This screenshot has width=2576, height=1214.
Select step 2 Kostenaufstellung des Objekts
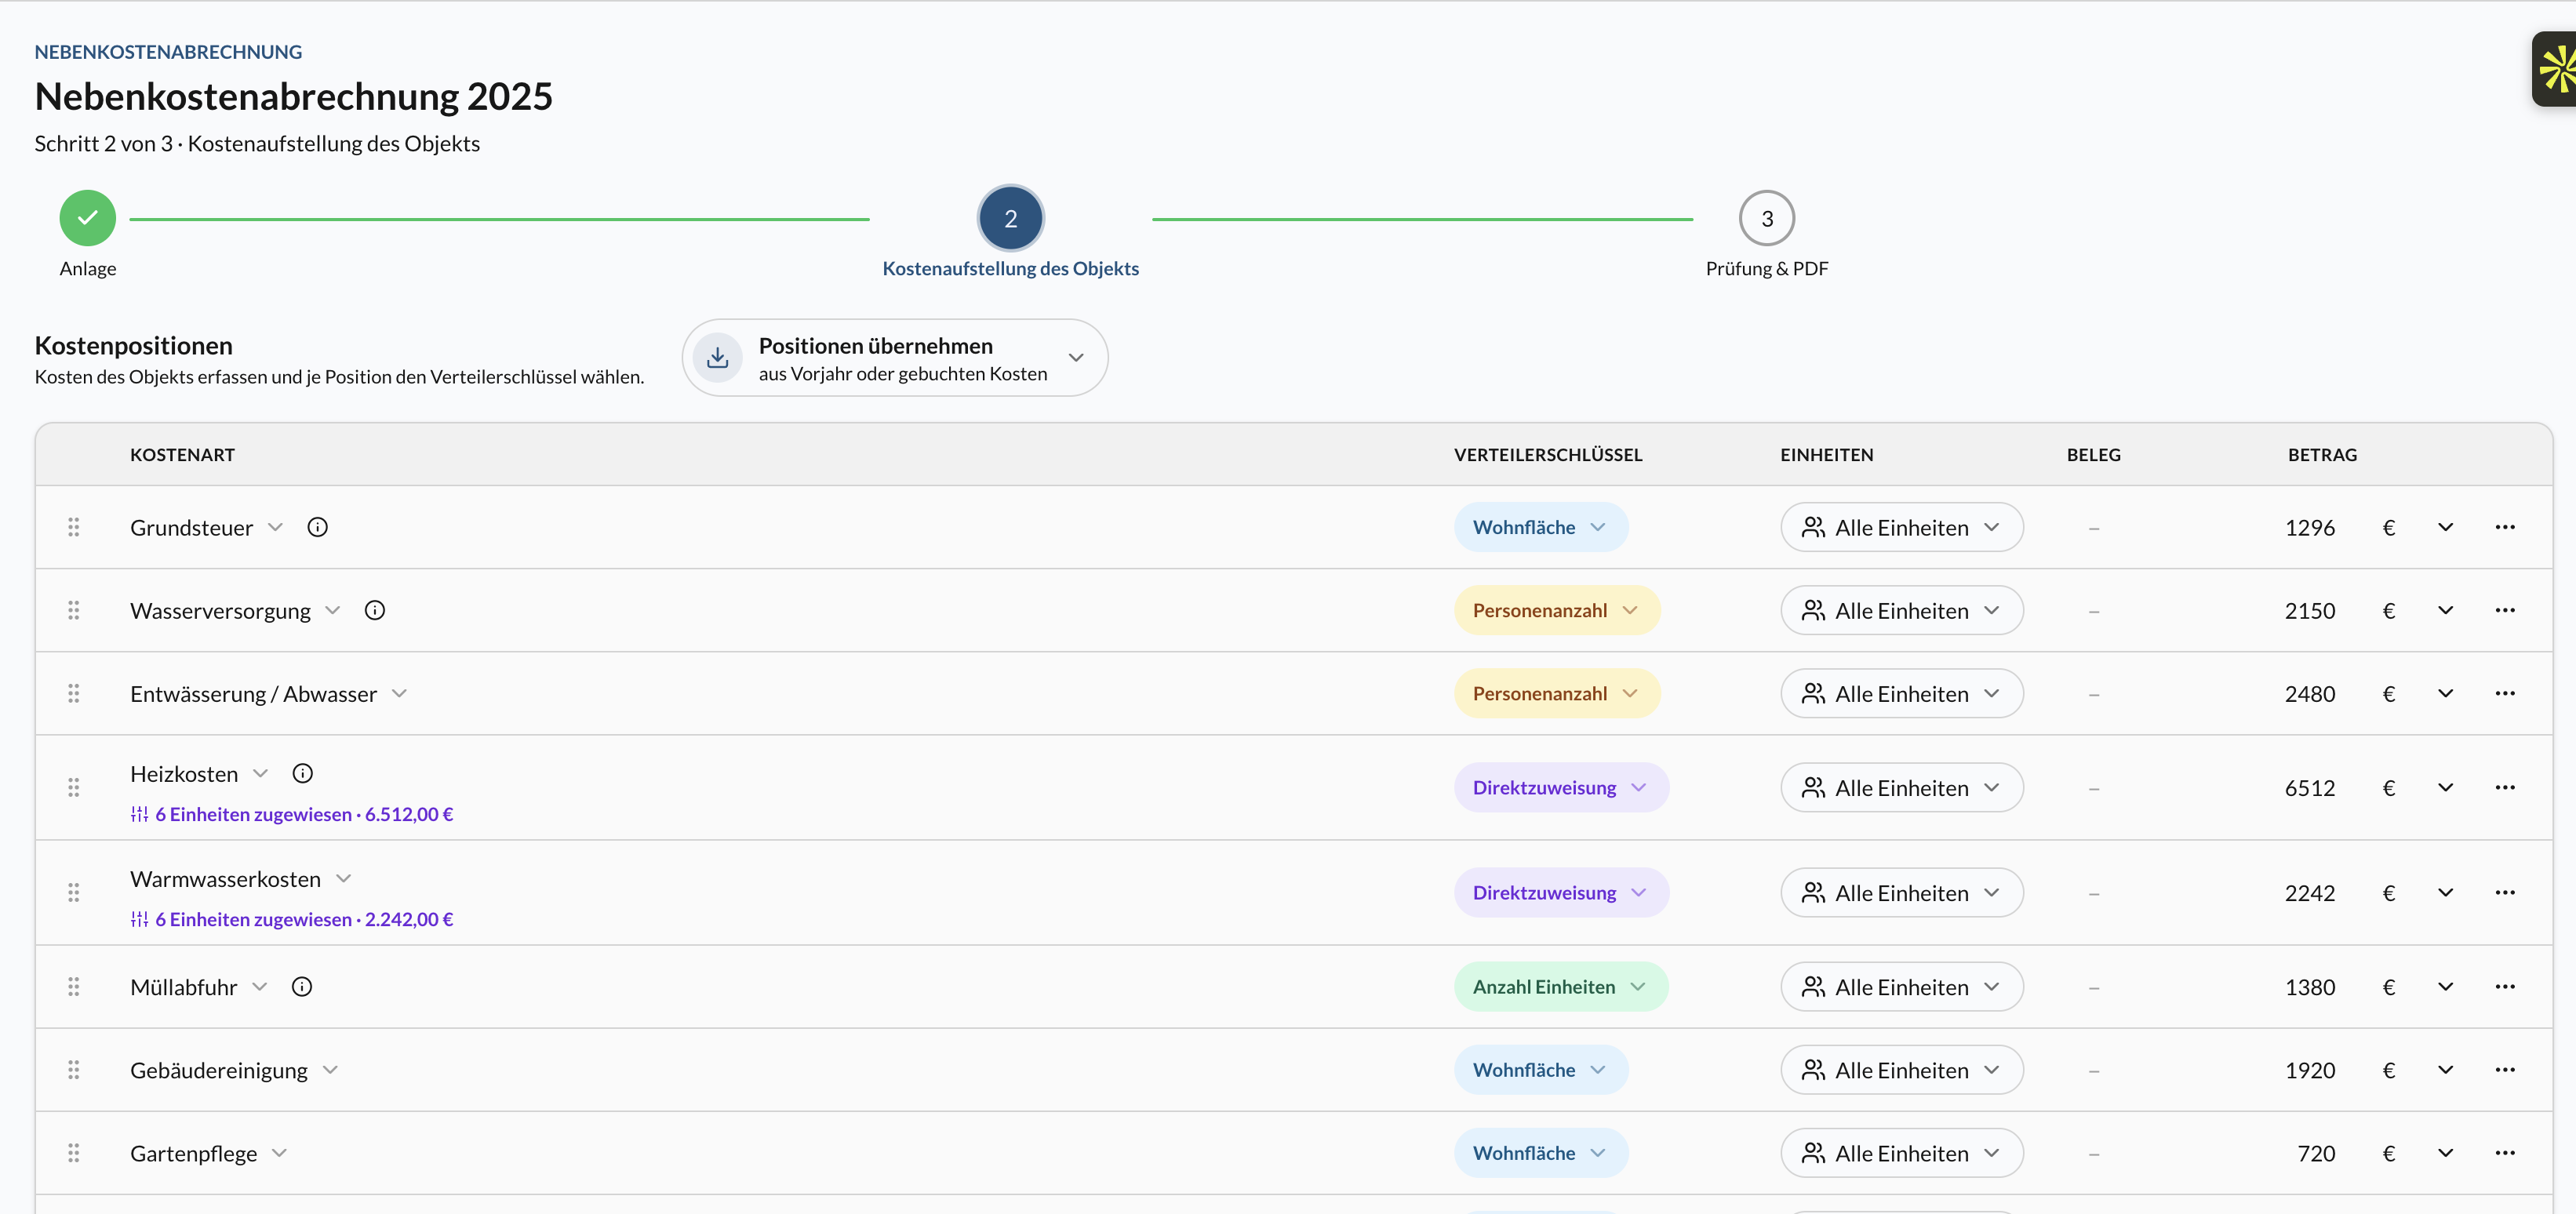(x=1010, y=218)
